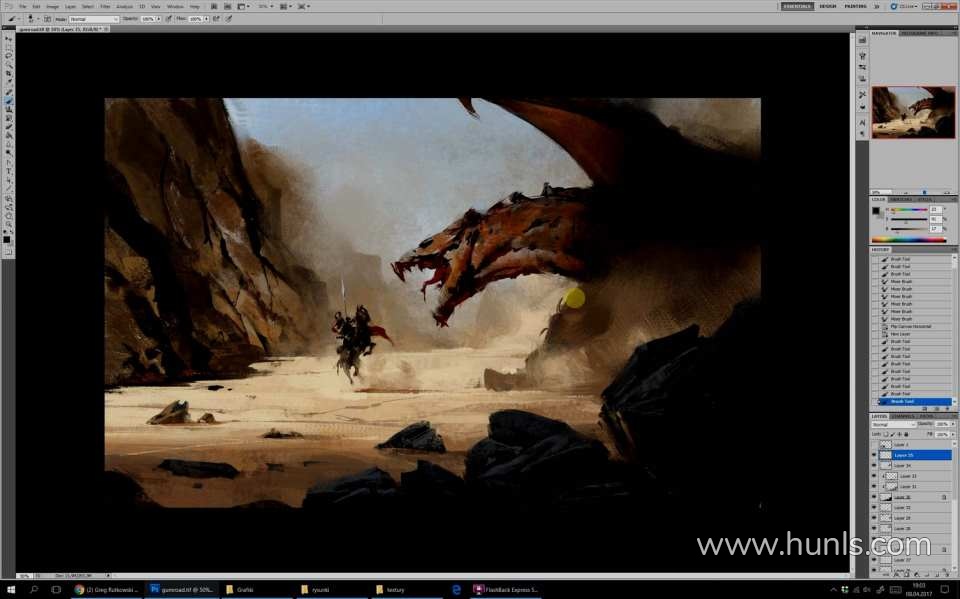Click the Essentials workspace button

click(797, 6)
